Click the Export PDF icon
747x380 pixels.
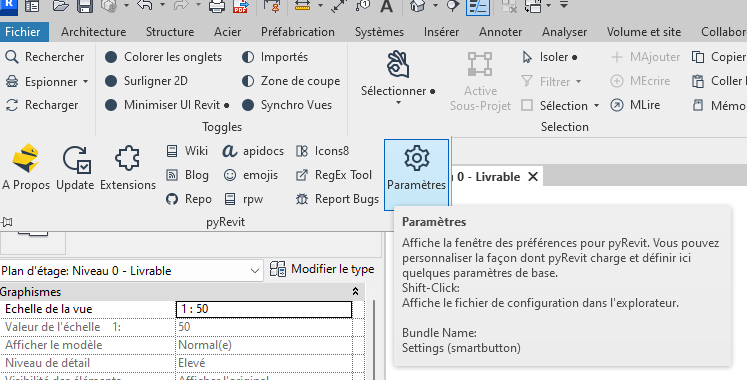point(241,6)
